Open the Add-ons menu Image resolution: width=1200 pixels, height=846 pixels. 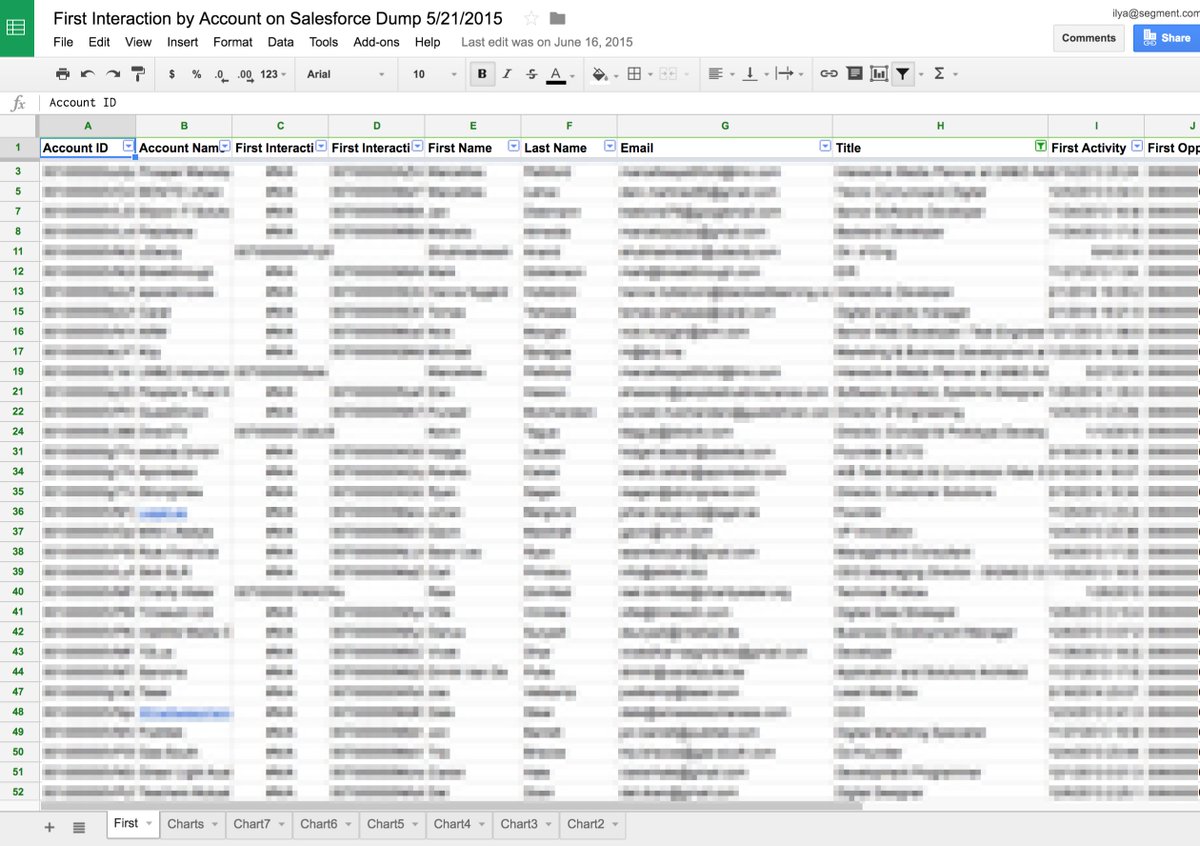(x=377, y=42)
